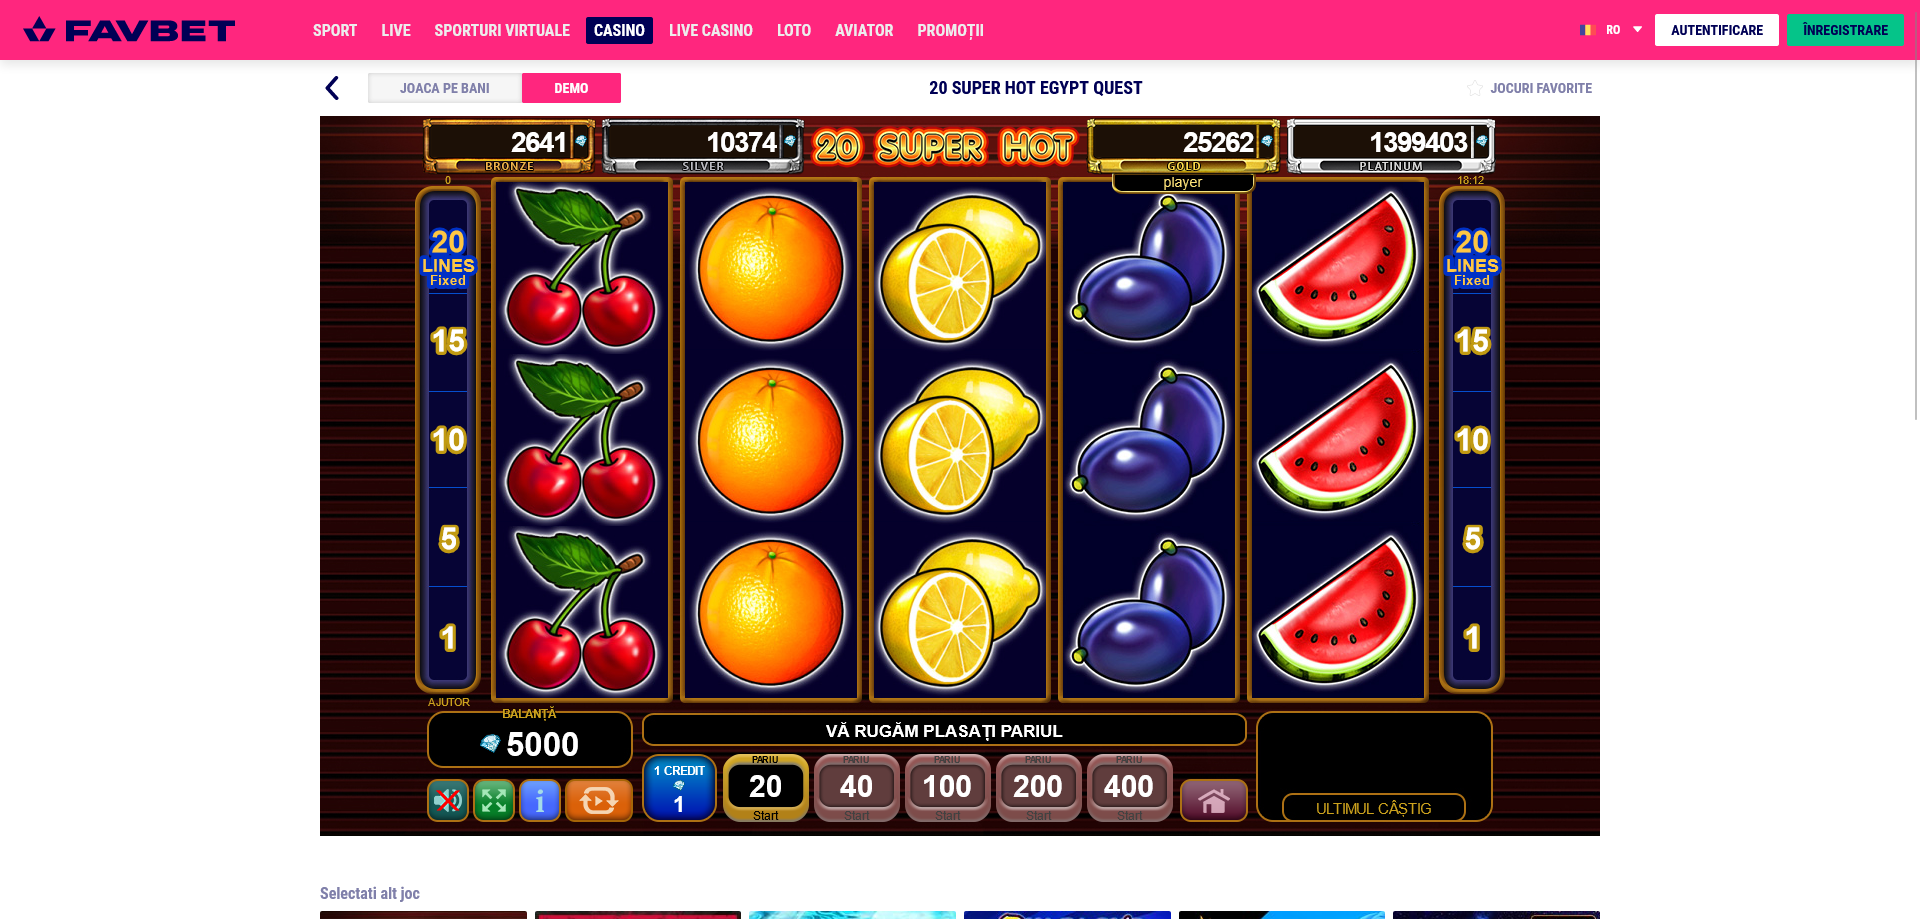Click the Autentificare button
The height and width of the screenshot is (919, 1920).
tap(1716, 30)
